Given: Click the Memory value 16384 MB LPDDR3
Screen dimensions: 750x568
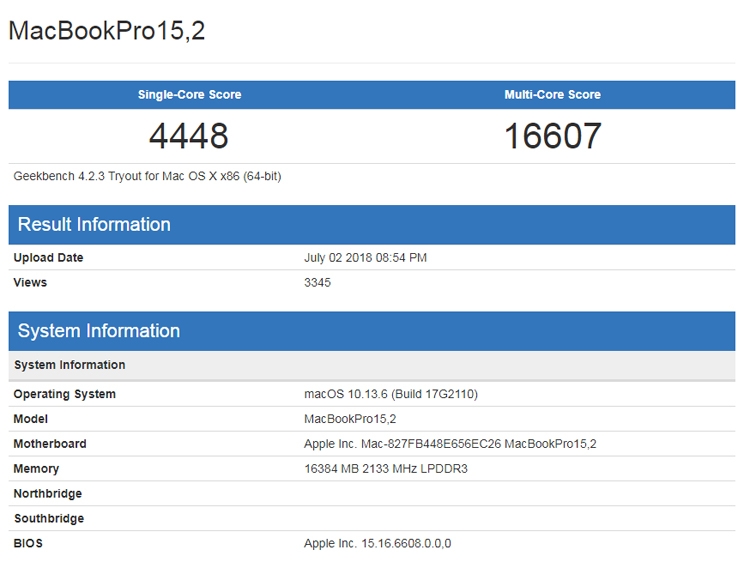Looking at the screenshot, I should coord(386,469).
